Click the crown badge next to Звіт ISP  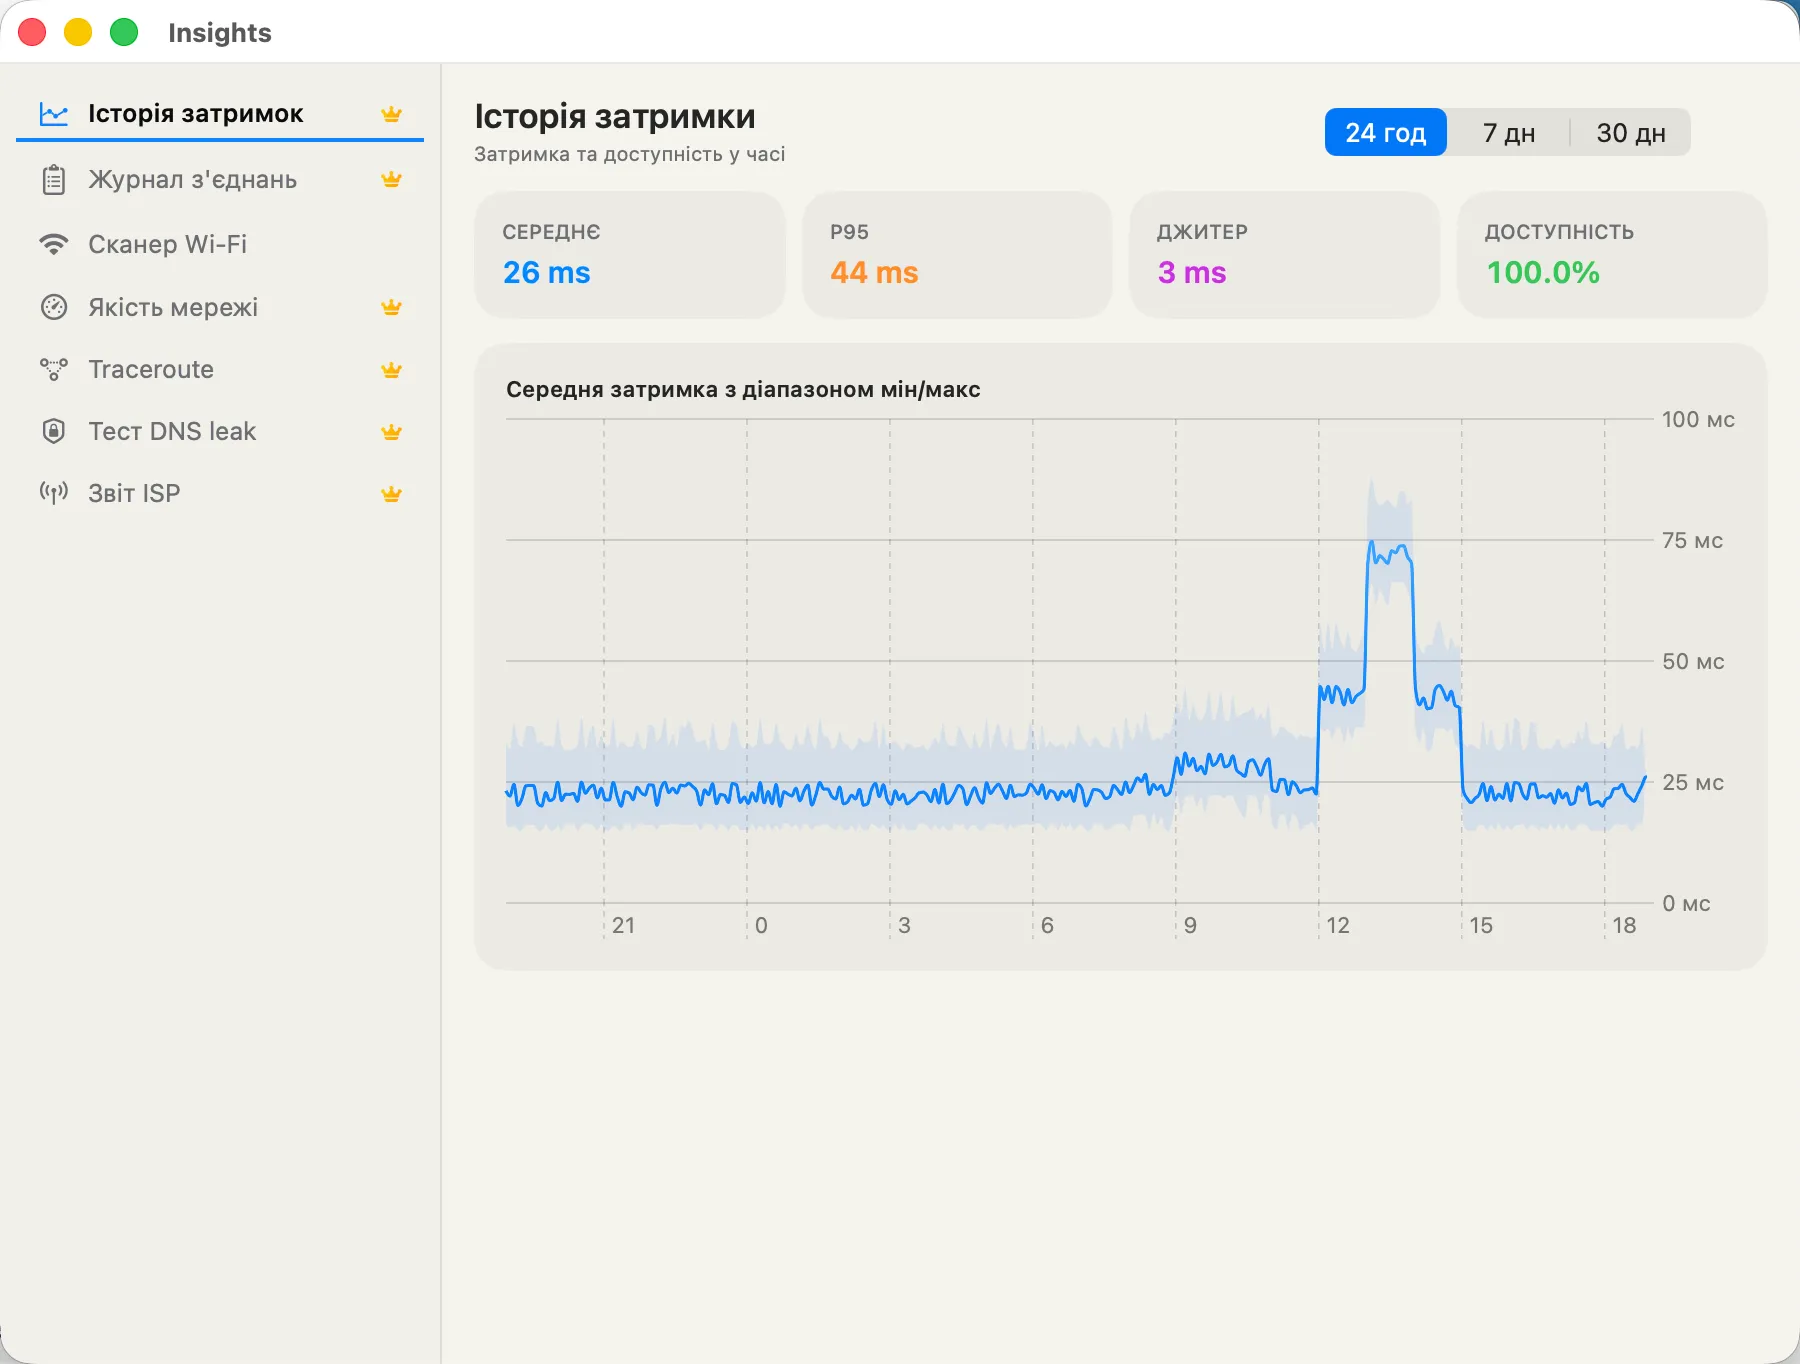coord(392,494)
